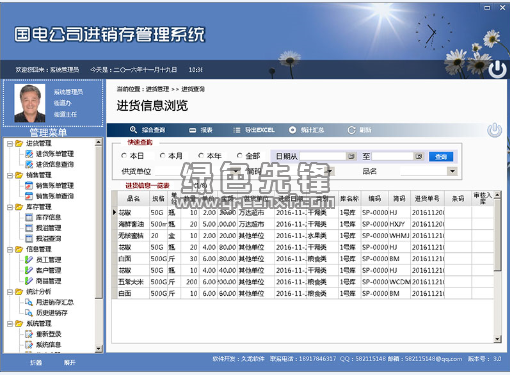Click 导出EXCEL export tool
Screen dimensions: 510x375
(254, 130)
